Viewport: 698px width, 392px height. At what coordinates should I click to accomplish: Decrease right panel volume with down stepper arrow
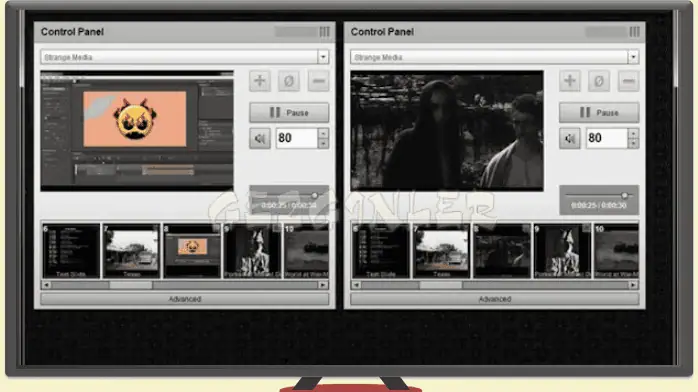coord(633,143)
